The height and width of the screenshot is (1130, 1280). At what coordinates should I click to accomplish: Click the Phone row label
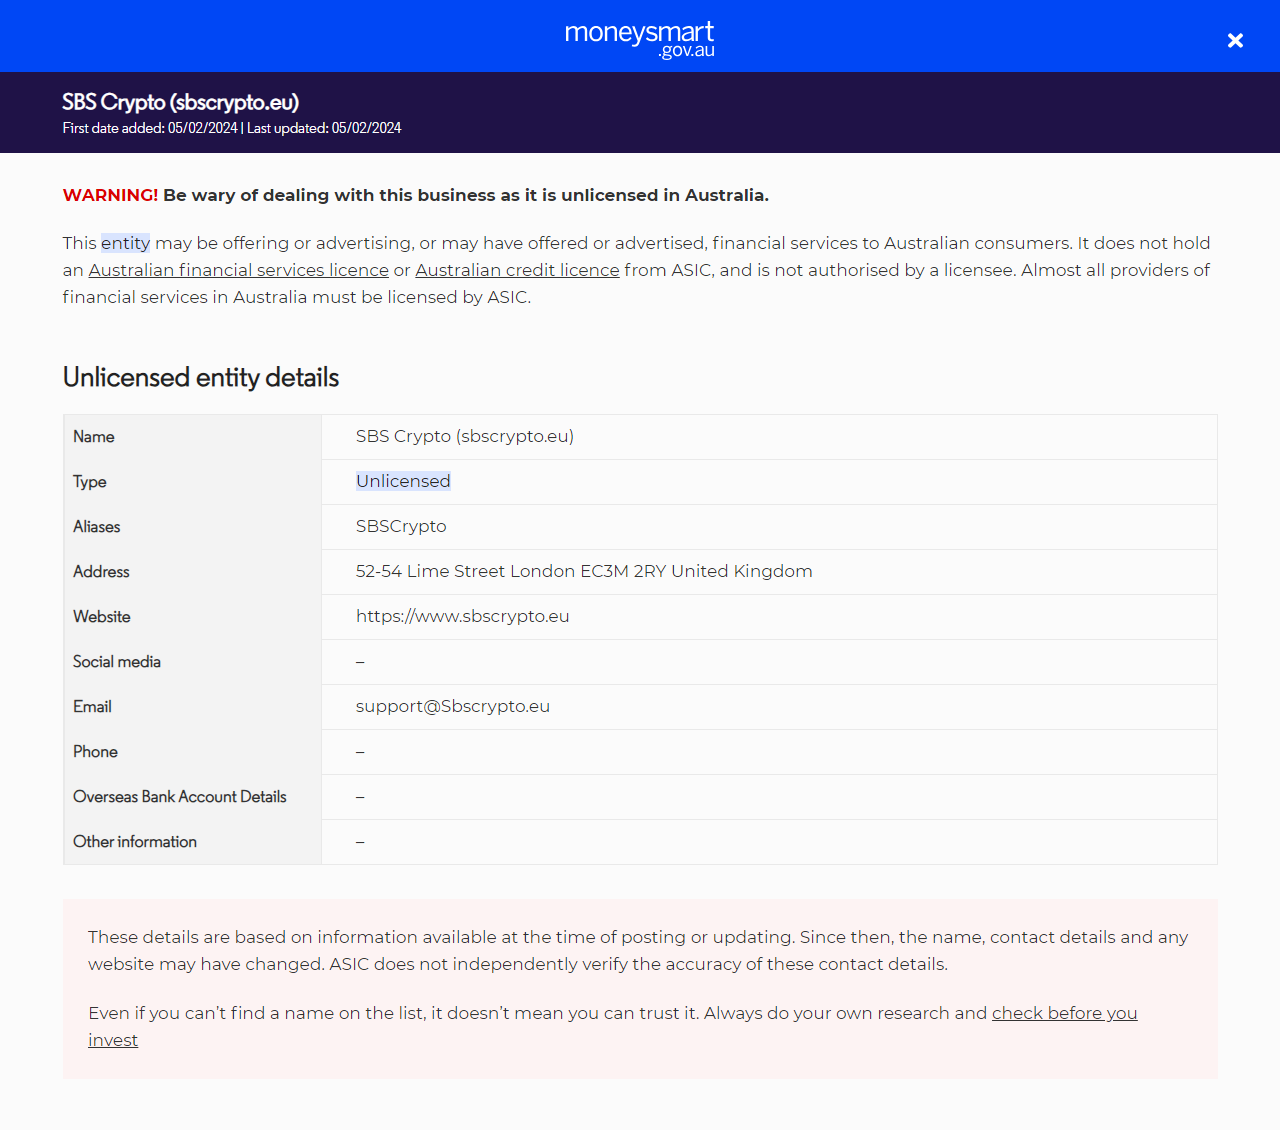[x=95, y=752]
